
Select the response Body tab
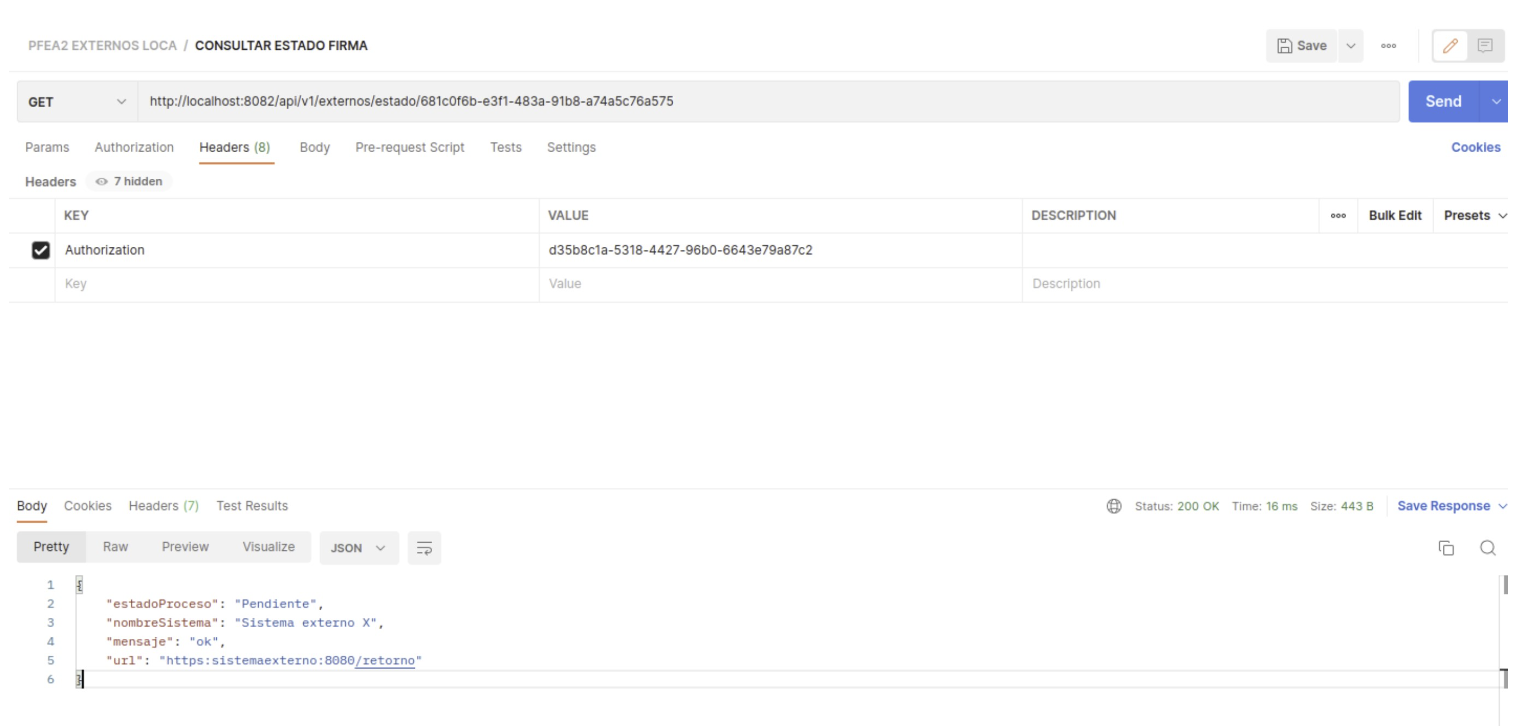click(x=31, y=505)
